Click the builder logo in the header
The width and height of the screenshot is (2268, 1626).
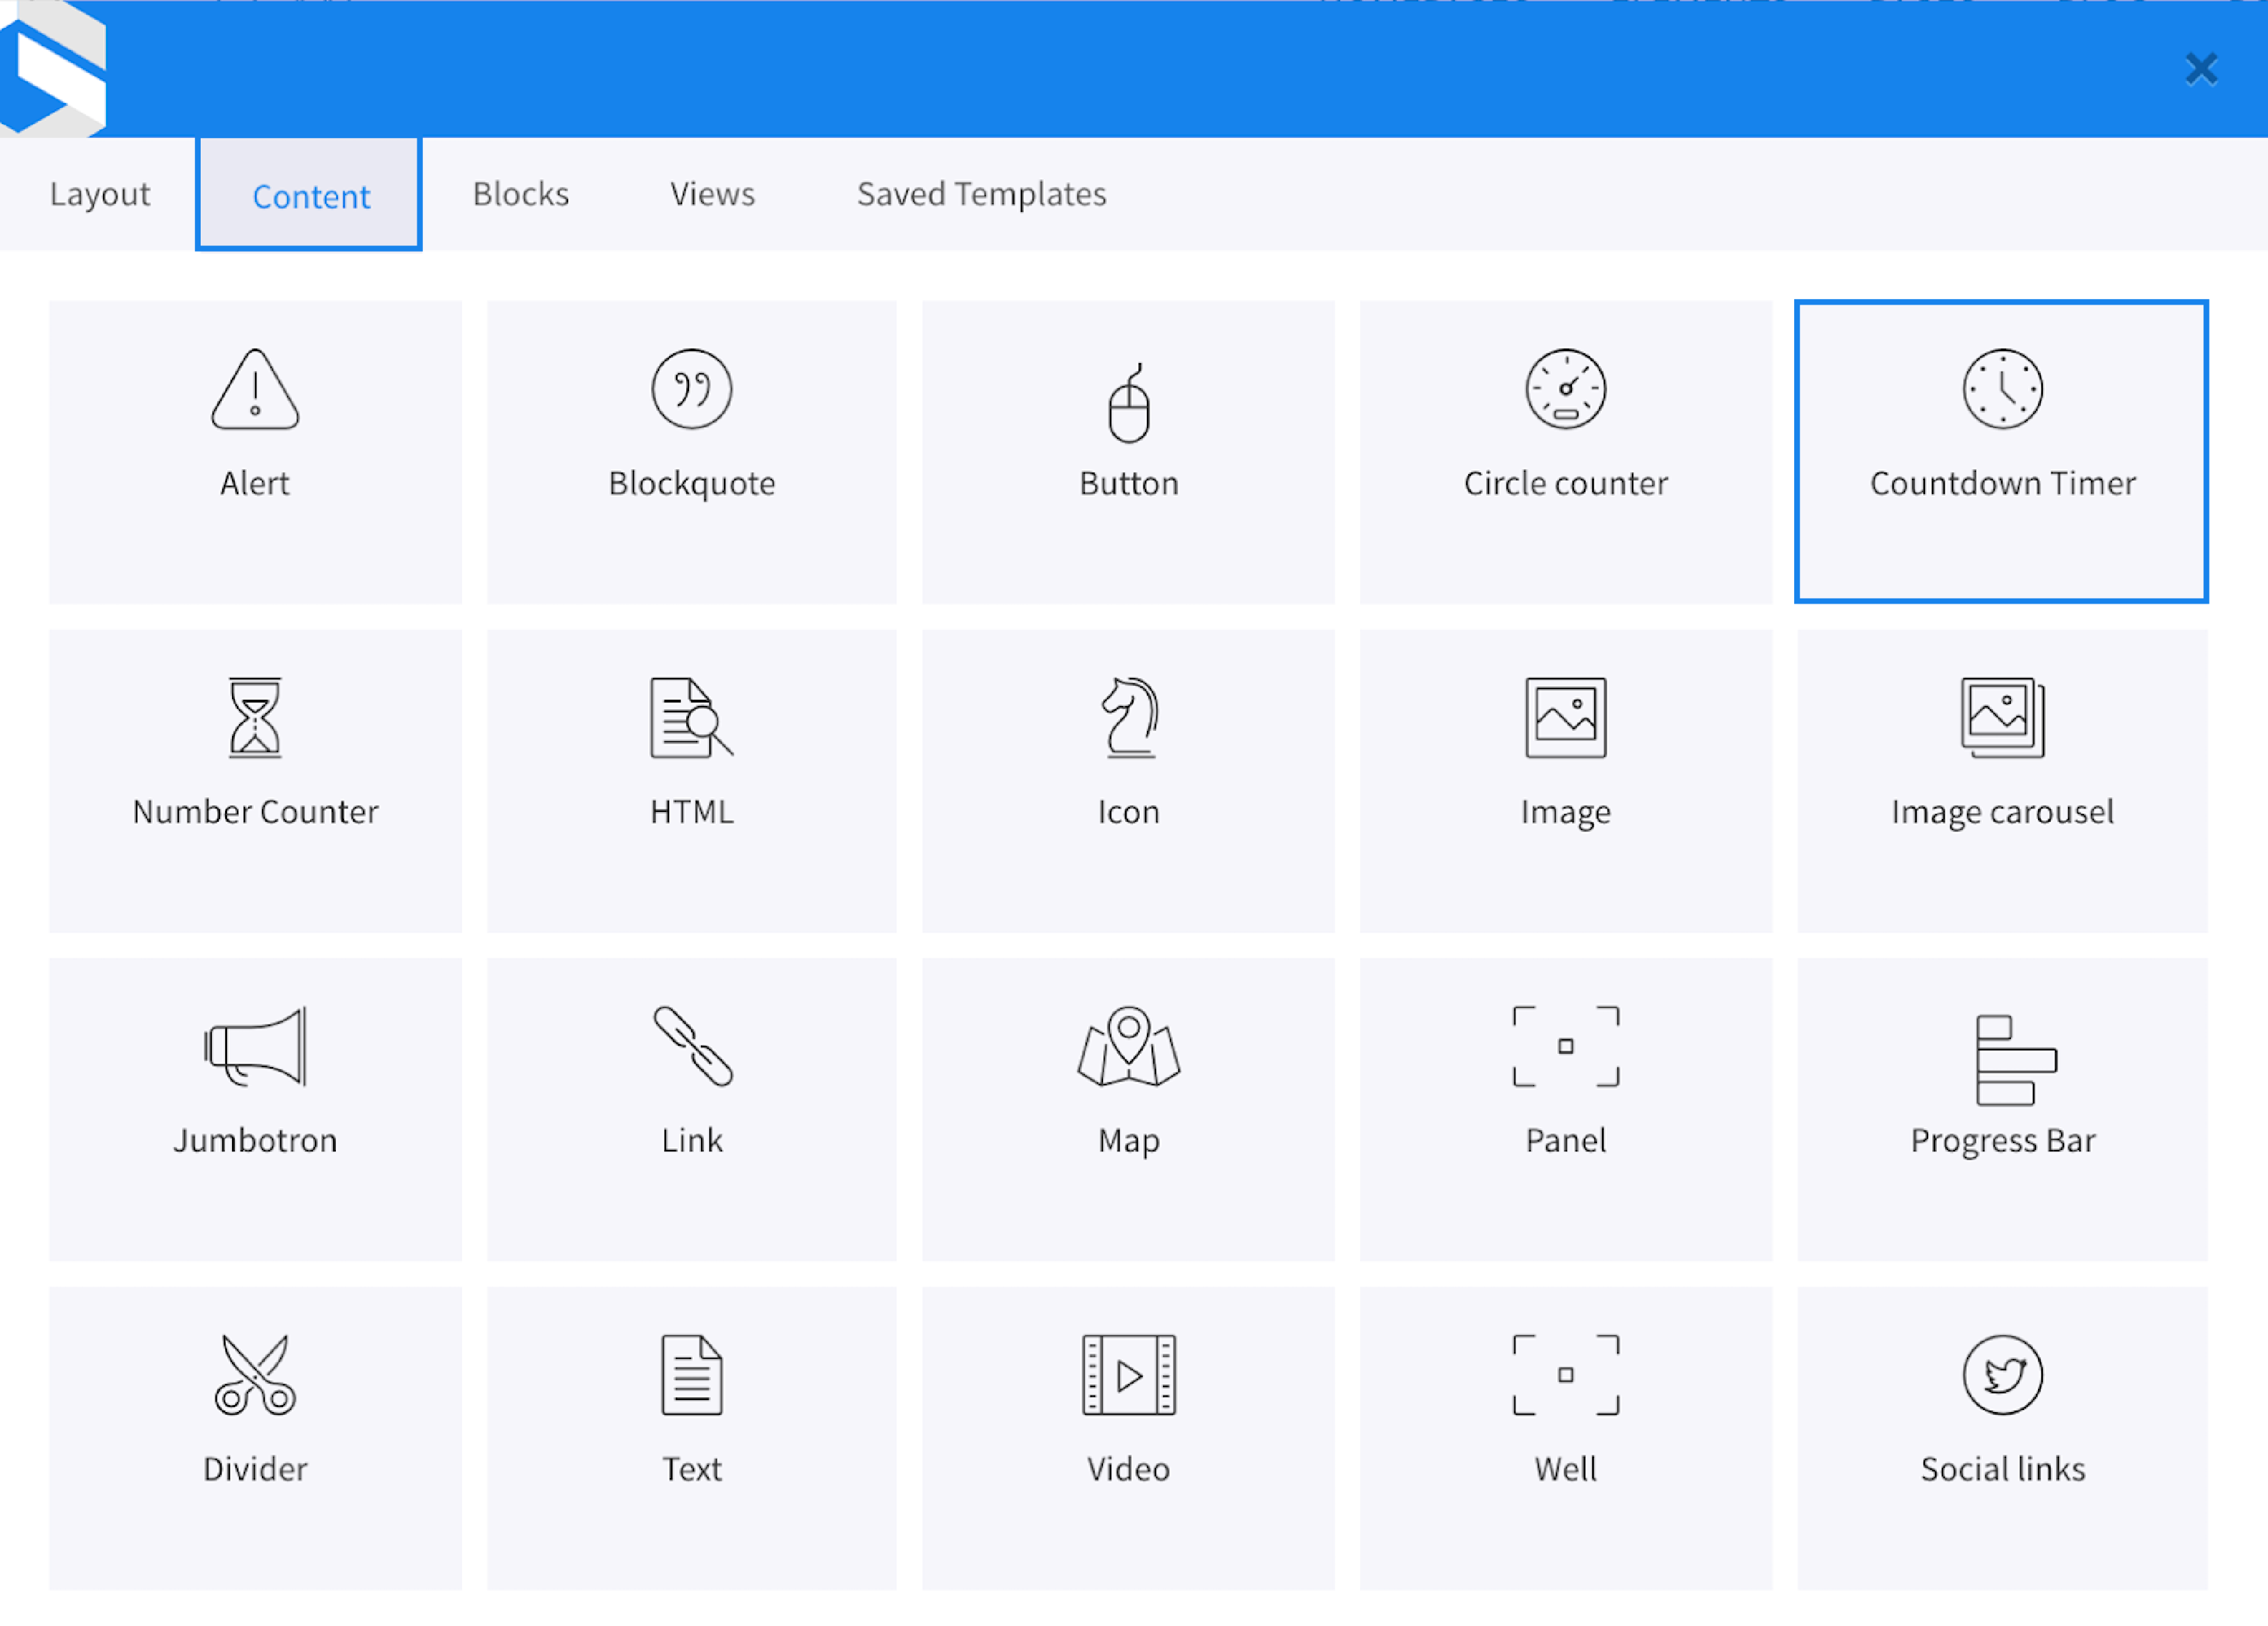click(53, 69)
